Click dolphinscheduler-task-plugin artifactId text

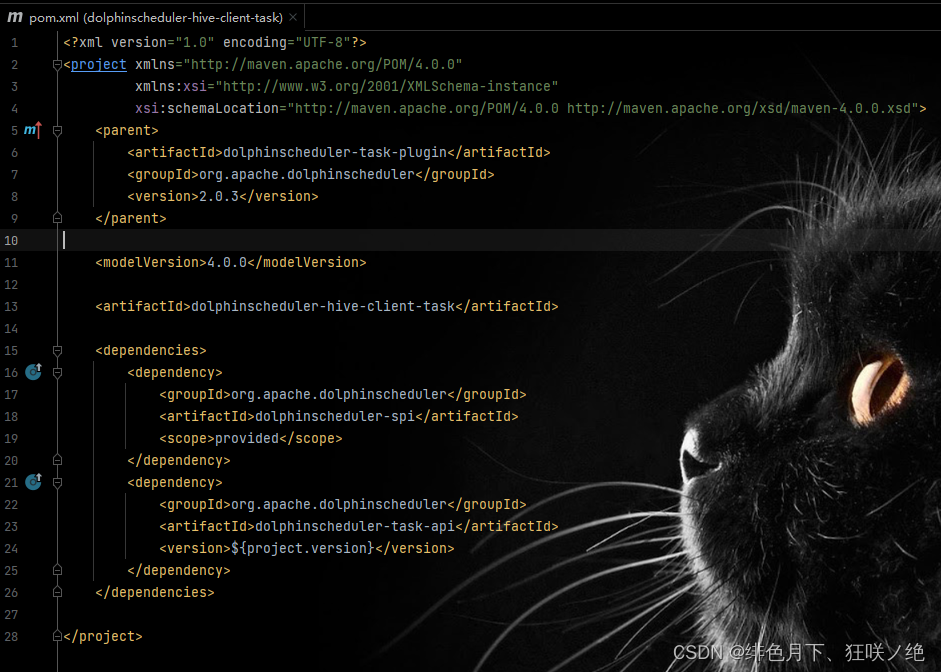point(335,152)
